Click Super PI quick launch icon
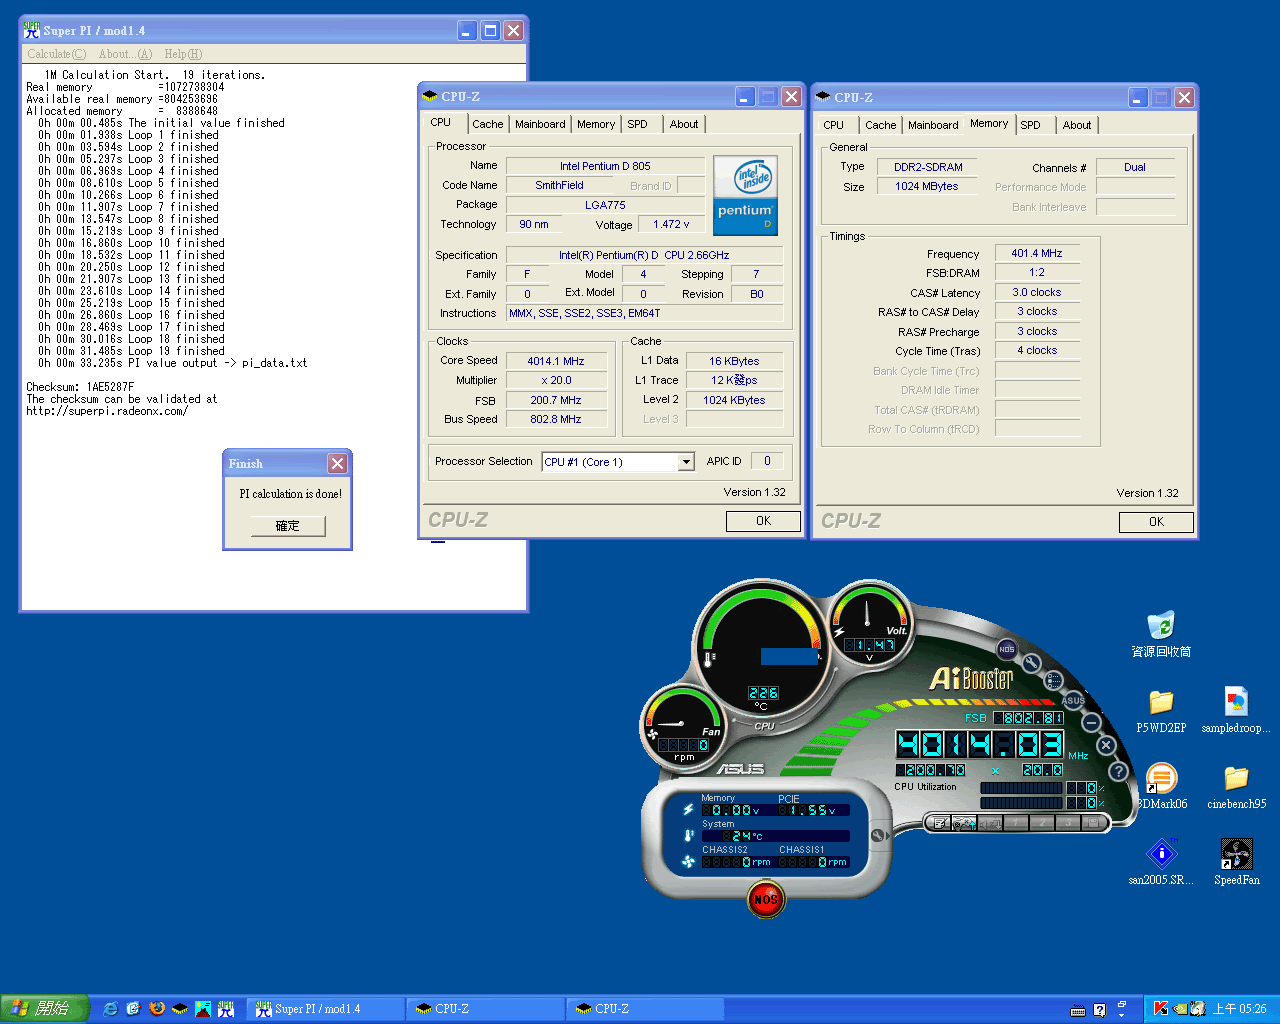 point(227,1009)
